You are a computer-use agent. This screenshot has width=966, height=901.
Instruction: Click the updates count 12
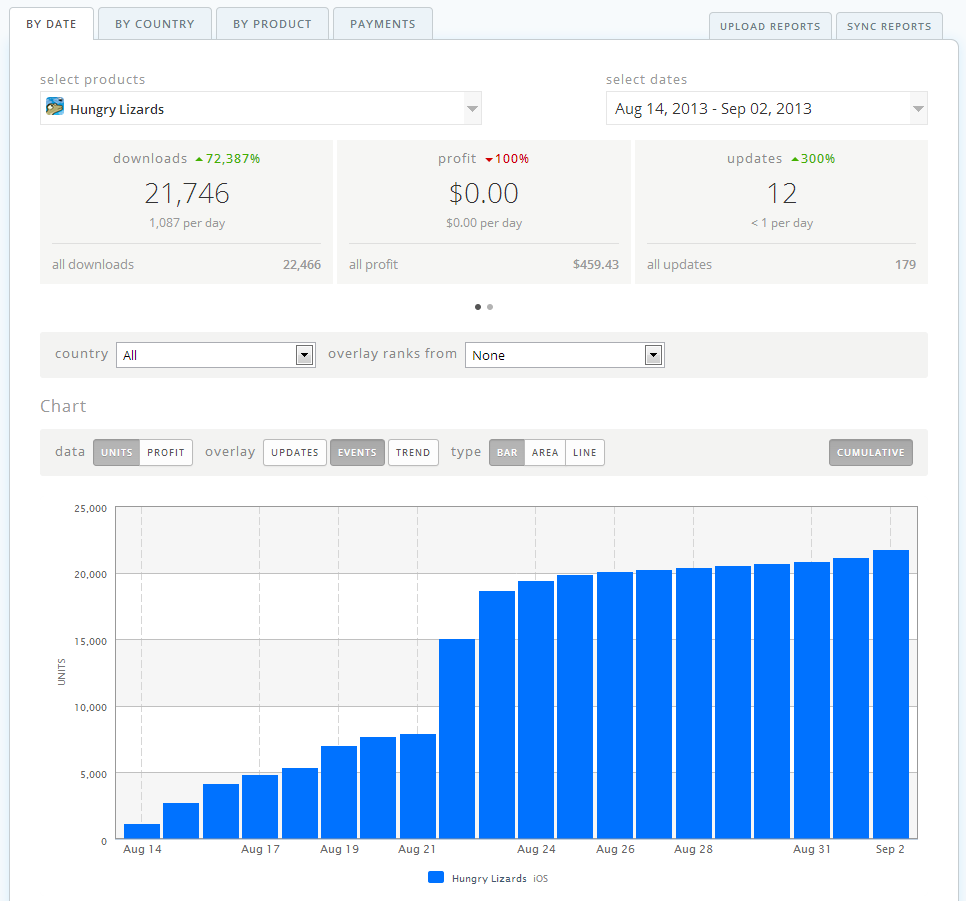(x=782, y=194)
